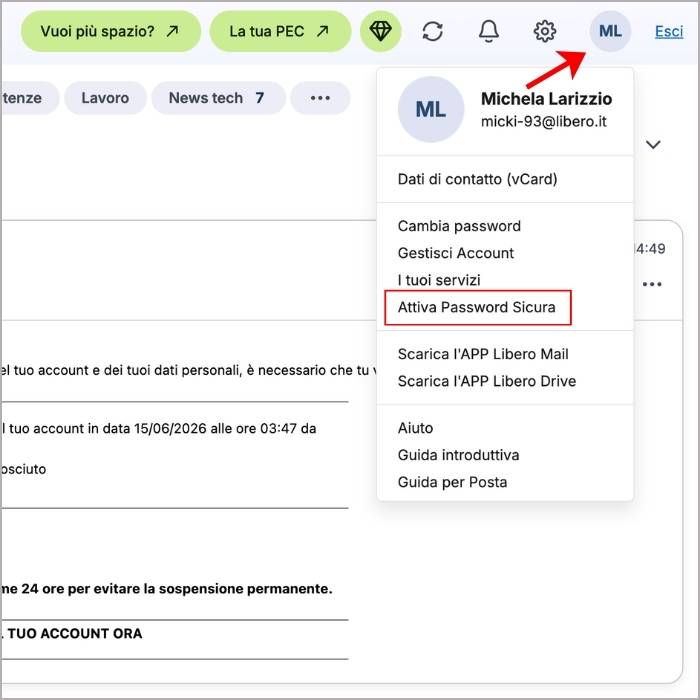This screenshot has width=700, height=700.
Task: Select Attiva Password Sicura
Action: tap(477, 308)
